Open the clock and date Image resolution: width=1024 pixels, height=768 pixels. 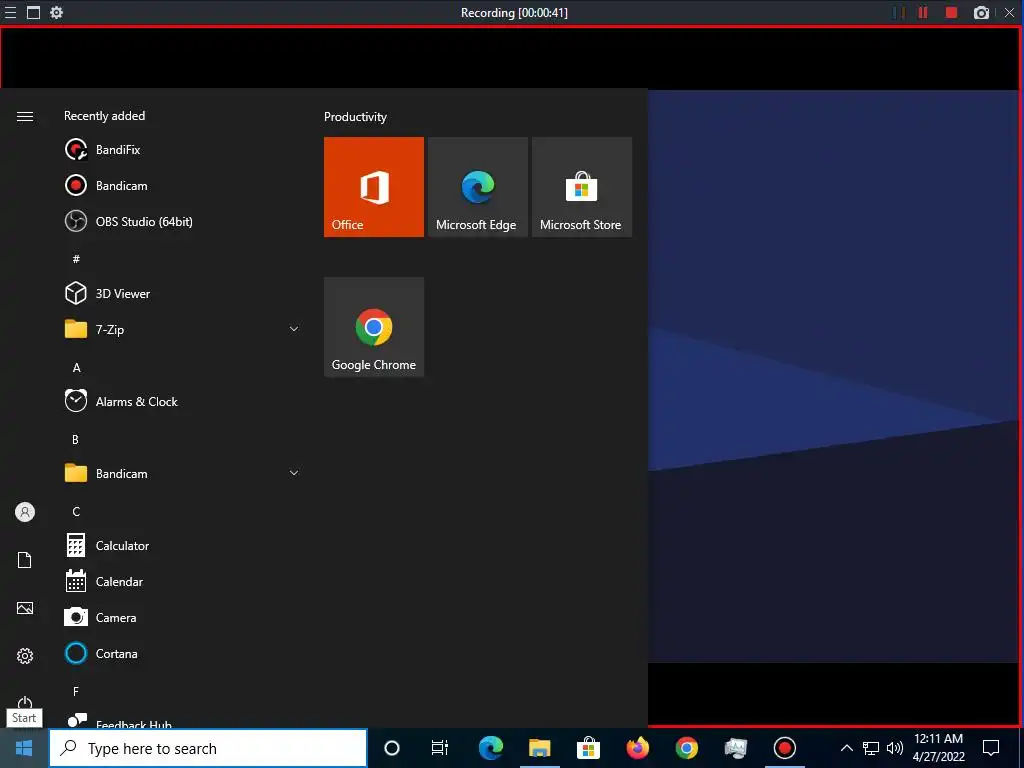point(938,748)
